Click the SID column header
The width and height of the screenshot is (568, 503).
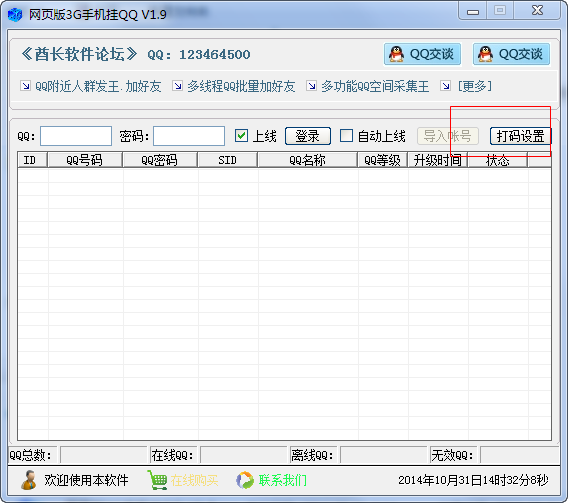click(x=227, y=160)
